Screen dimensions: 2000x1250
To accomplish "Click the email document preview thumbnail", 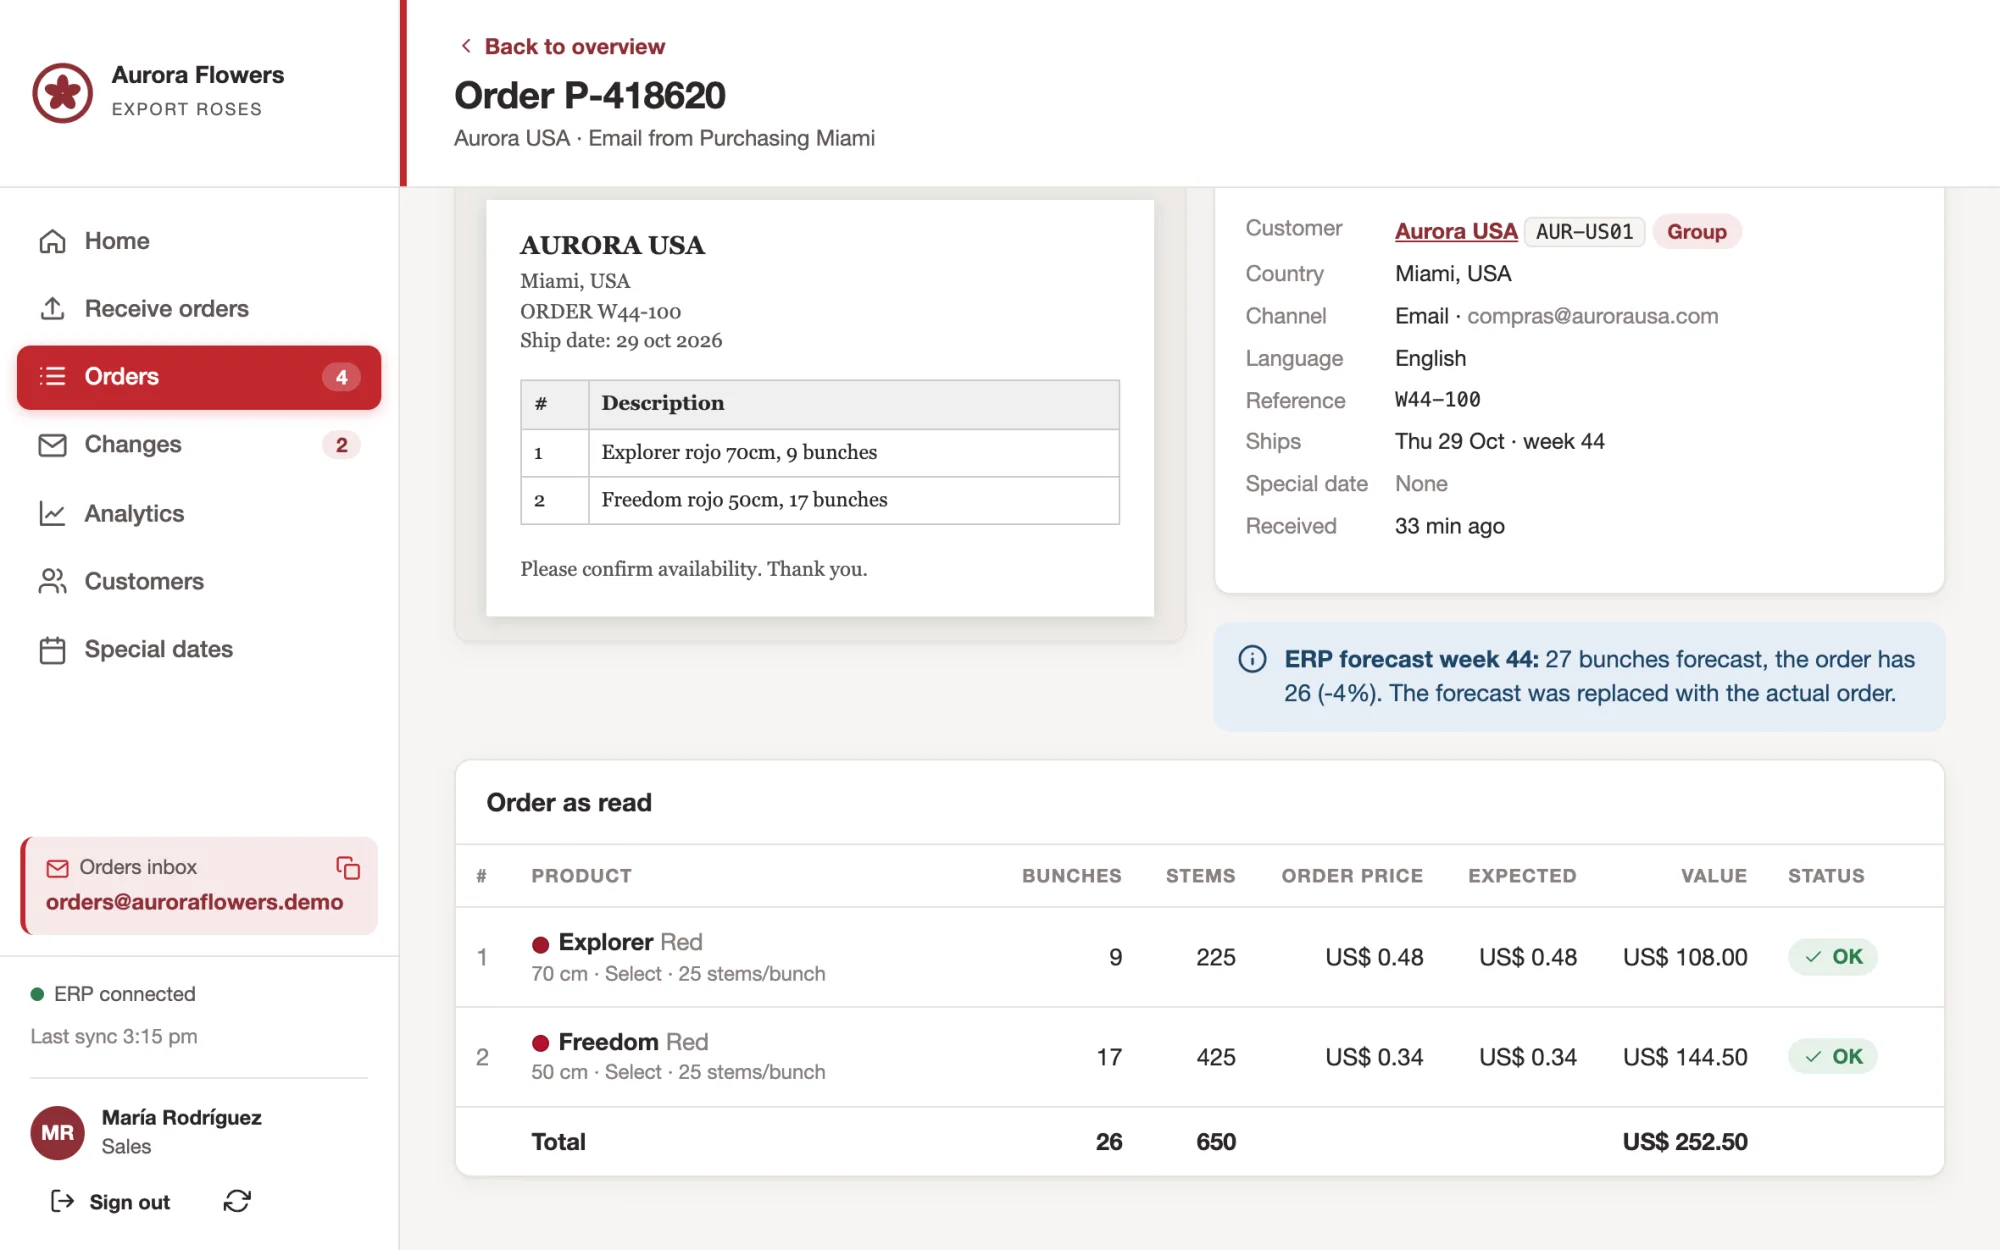I will [820, 408].
